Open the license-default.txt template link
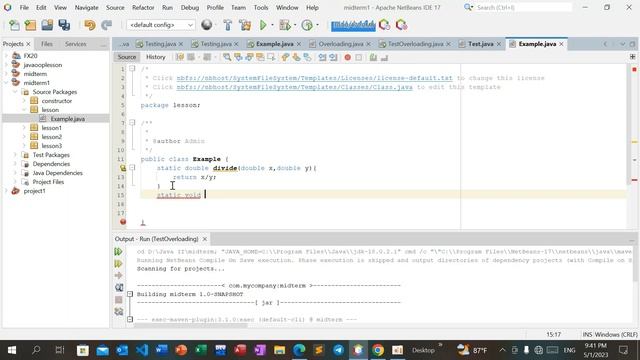The height and width of the screenshot is (360, 640). point(314,78)
